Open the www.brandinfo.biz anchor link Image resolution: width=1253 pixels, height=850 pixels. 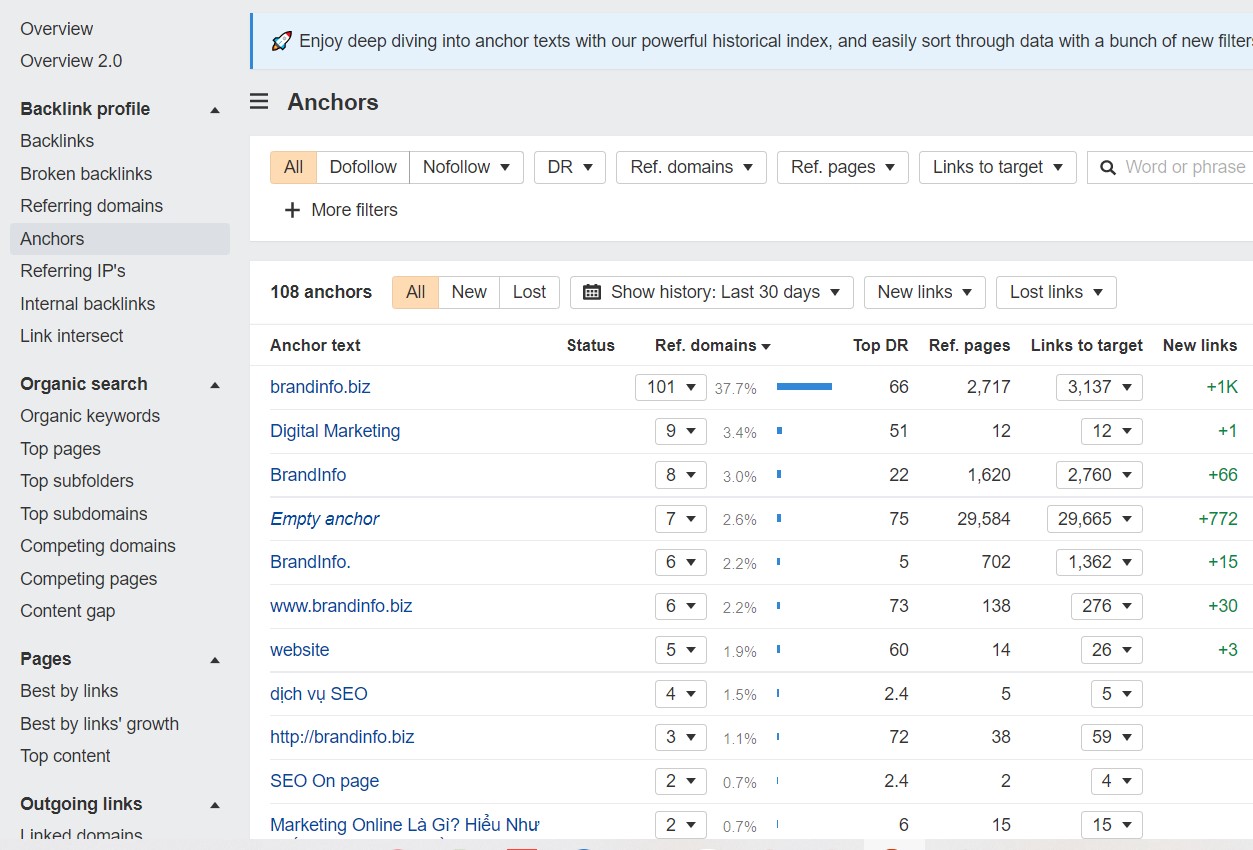(x=341, y=606)
